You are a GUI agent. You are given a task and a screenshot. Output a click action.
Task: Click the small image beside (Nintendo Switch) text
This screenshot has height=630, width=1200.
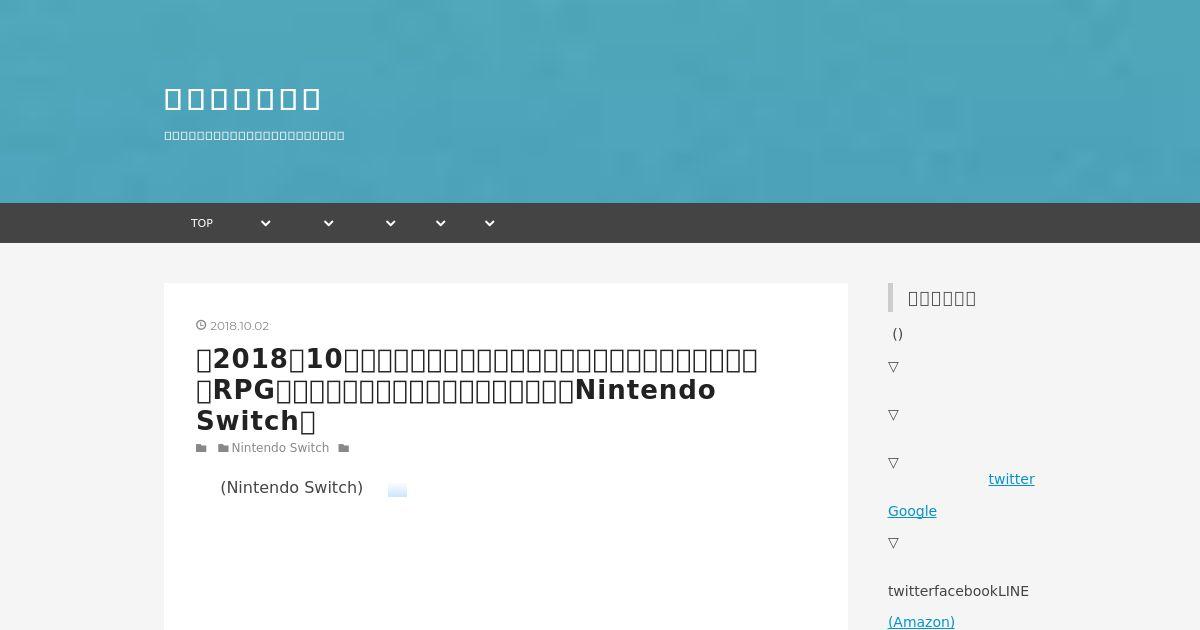pyautogui.click(x=397, y=490)
